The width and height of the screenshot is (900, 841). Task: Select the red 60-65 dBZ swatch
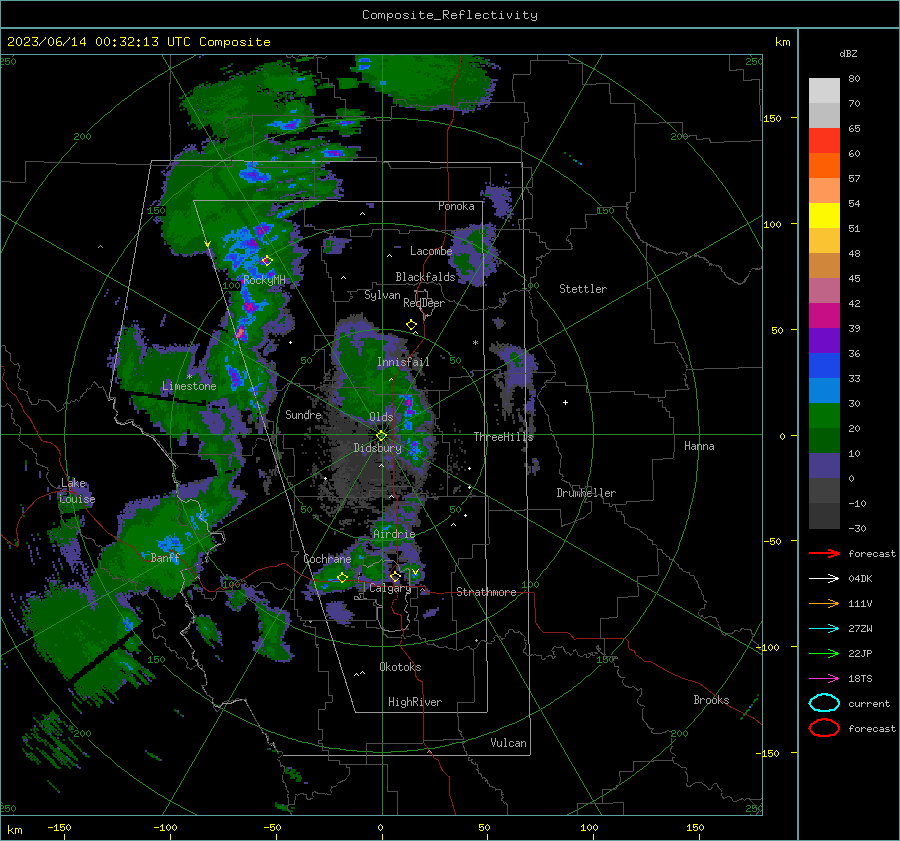tap(824, 141)
